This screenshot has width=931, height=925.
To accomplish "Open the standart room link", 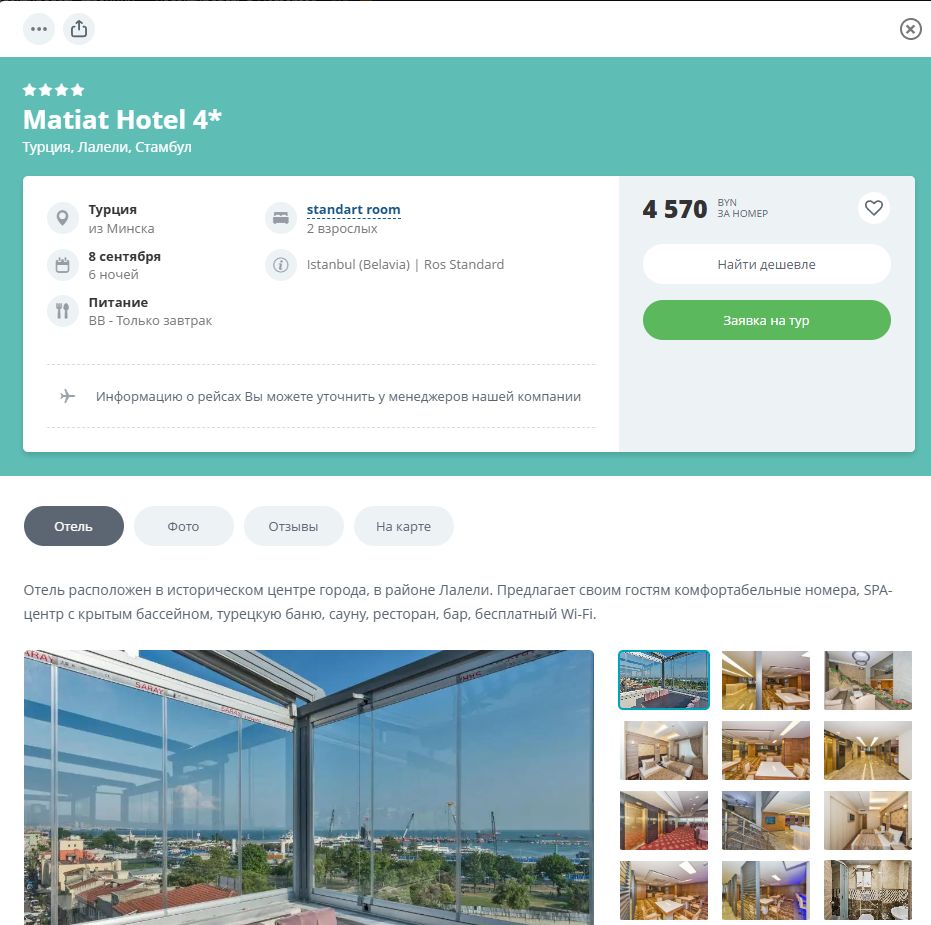I will 353,210.
